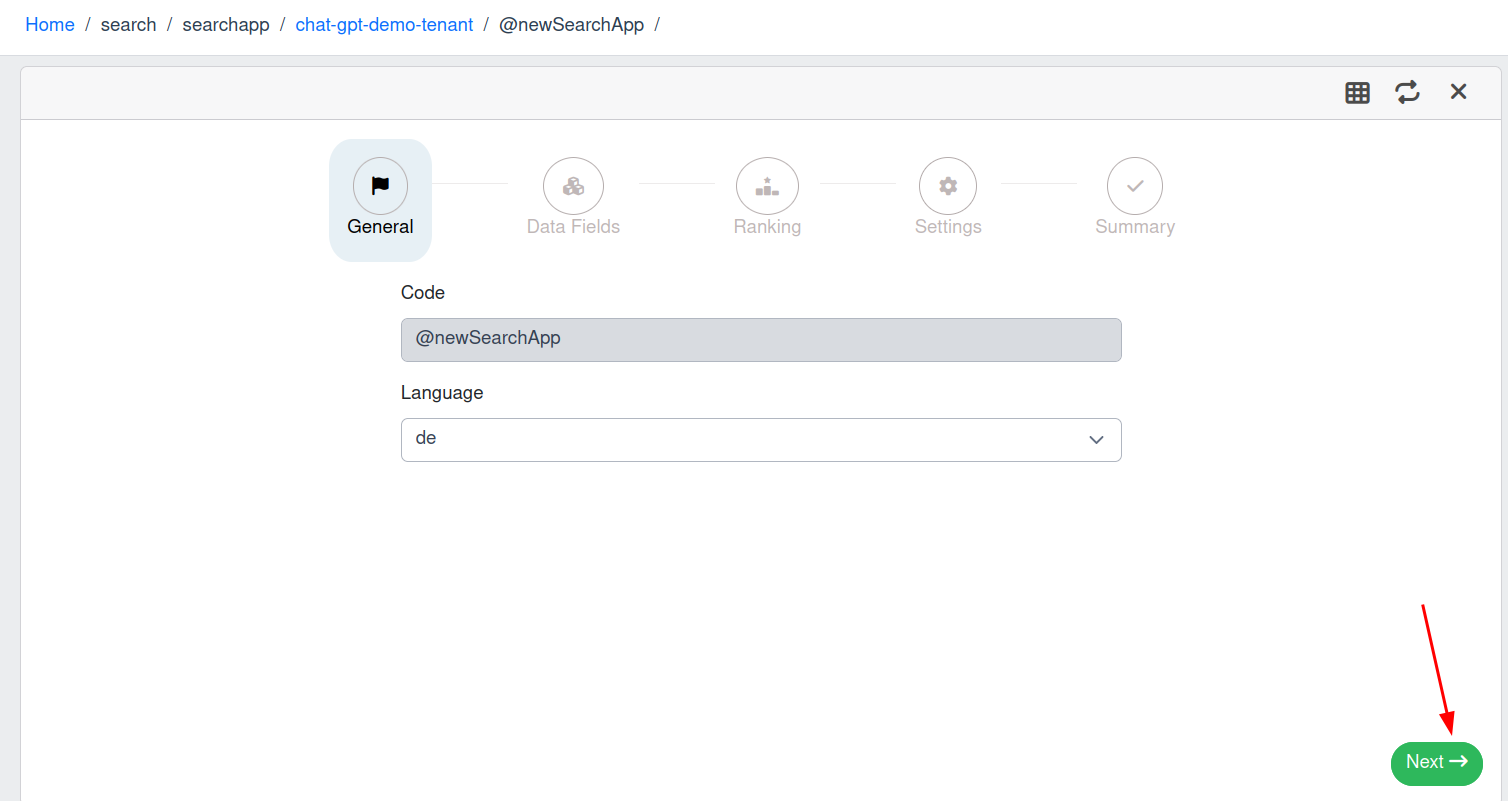Click the @newSearchApp breadcrumb text
Viewport: 1508px width, 801px height.
(571, 25)
